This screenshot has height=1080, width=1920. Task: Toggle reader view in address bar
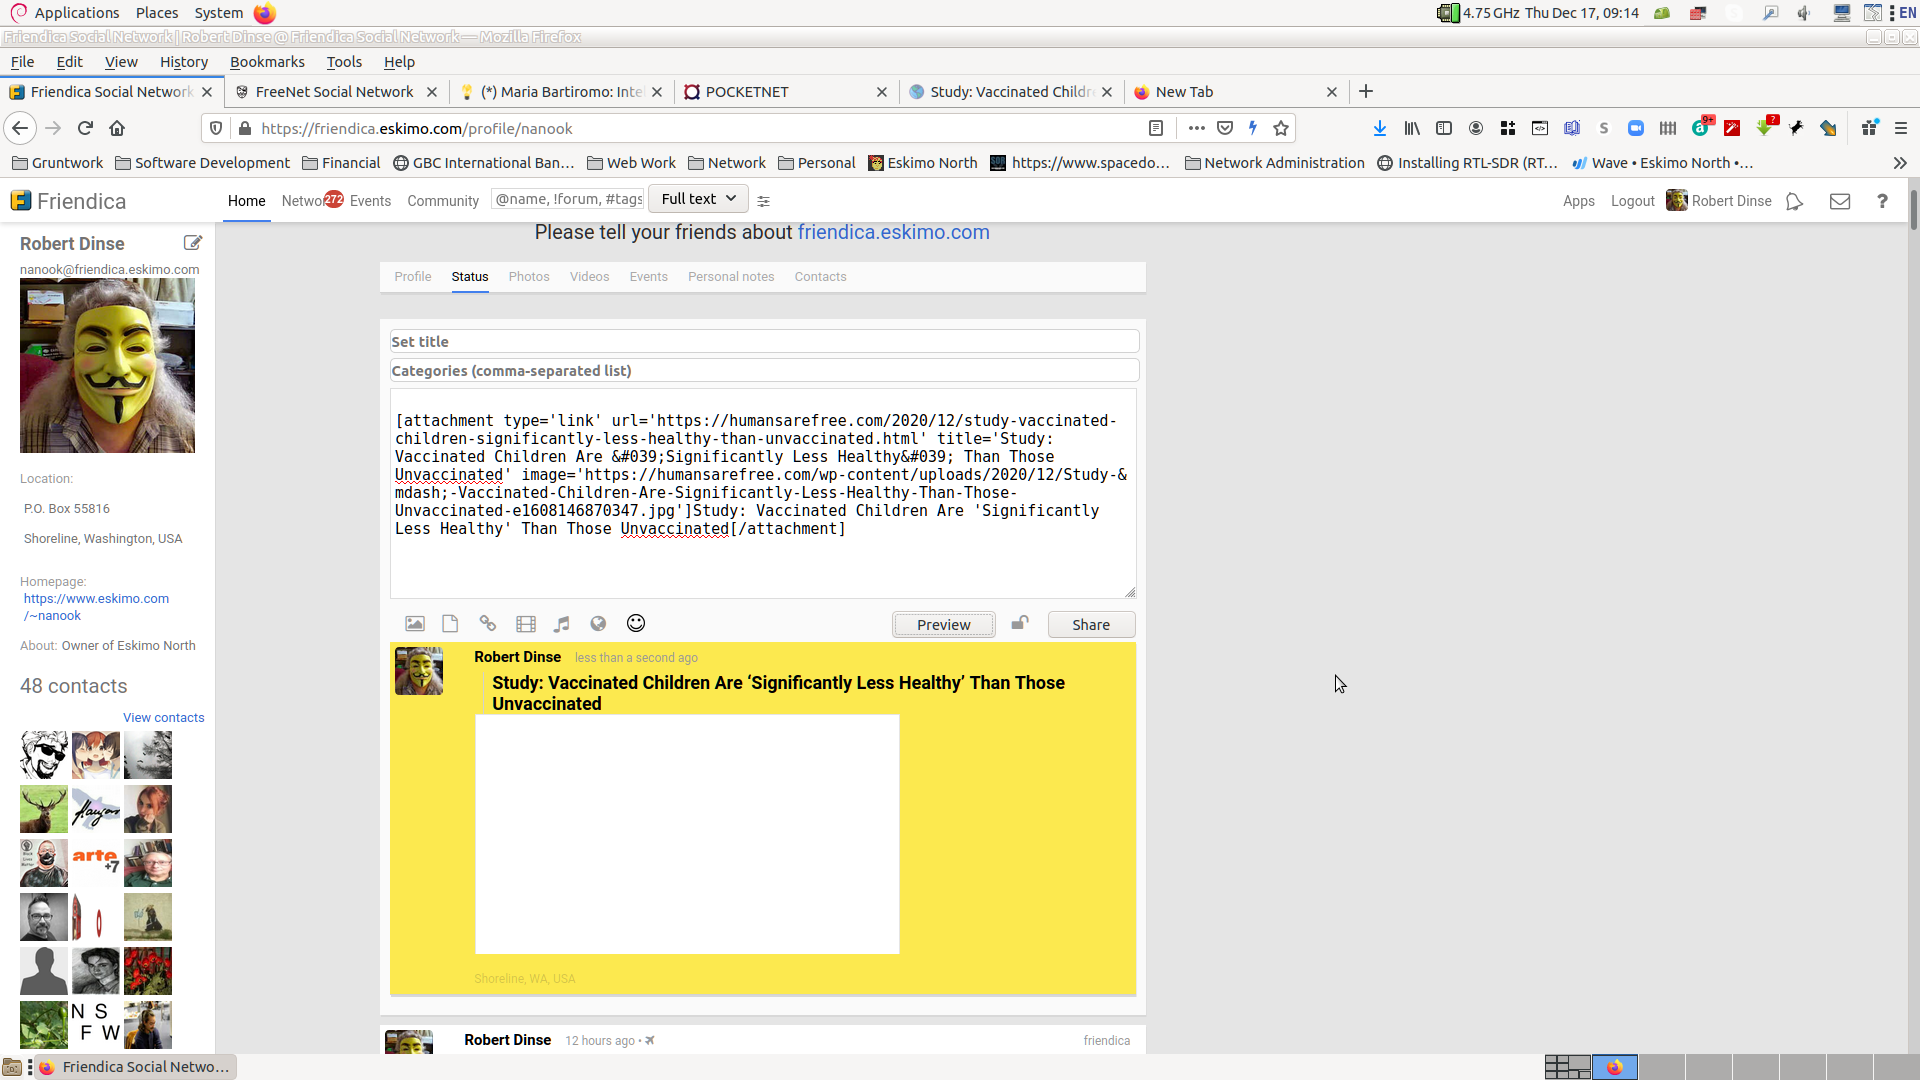pos(1155,129)
